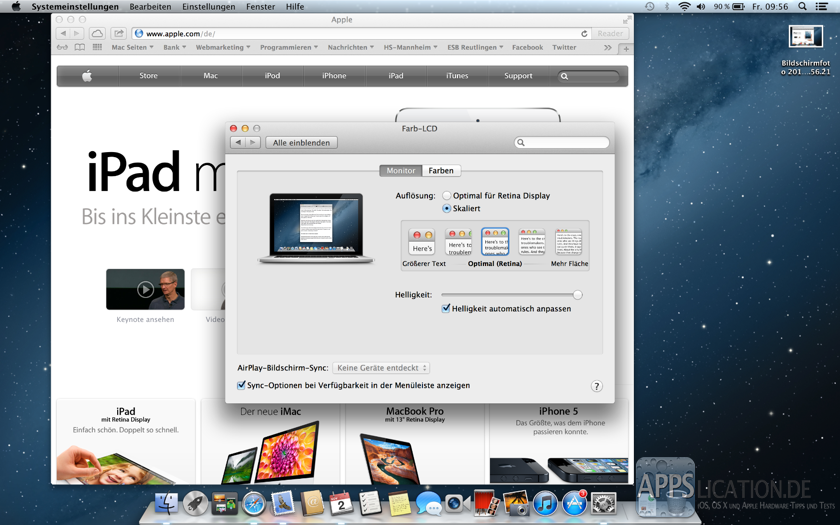Open Top Sites grid in bookmarks bar
This screenshot has width=840, height=525.
pyautogui.click(x=97, y=47)
